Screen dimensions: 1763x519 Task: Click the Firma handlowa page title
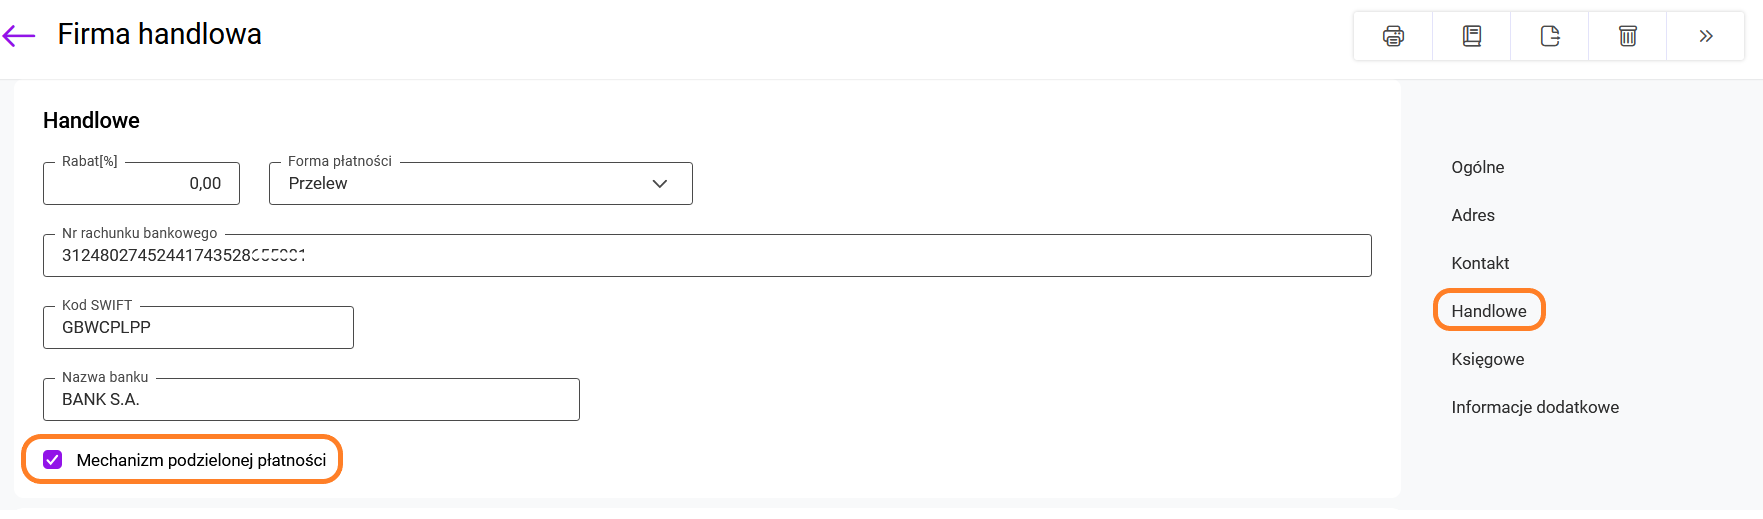tap(159, 34)
